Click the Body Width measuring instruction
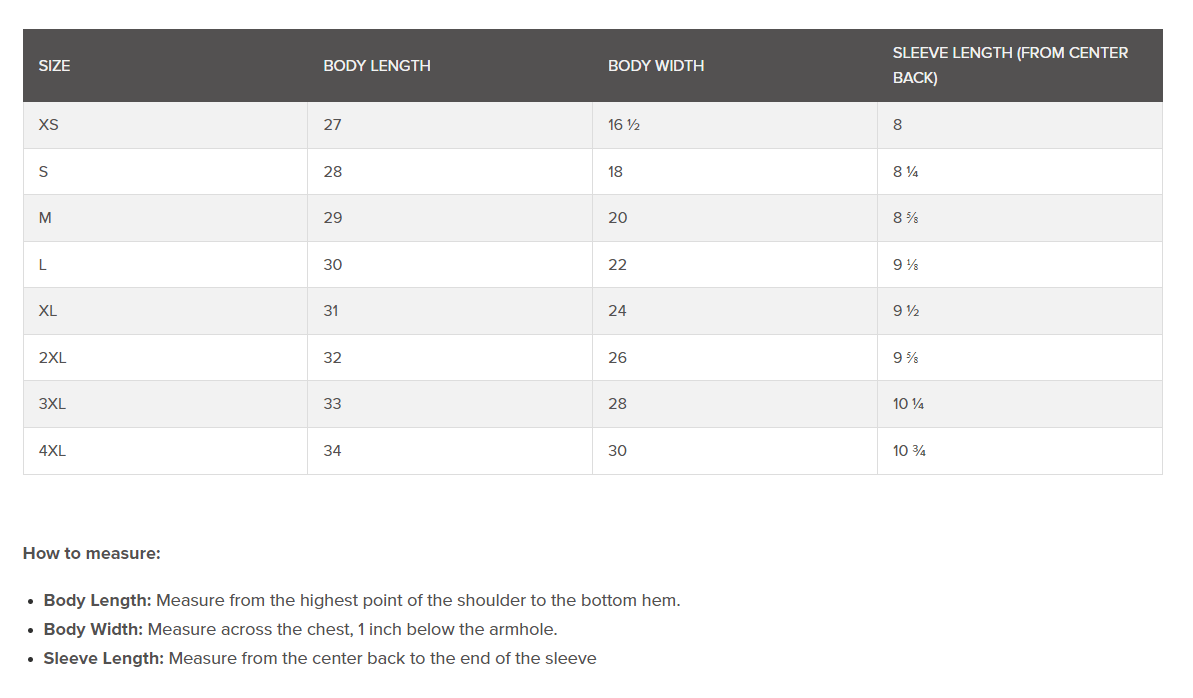This screenshot has width=1193, height=698. click(x=300, y=630)
